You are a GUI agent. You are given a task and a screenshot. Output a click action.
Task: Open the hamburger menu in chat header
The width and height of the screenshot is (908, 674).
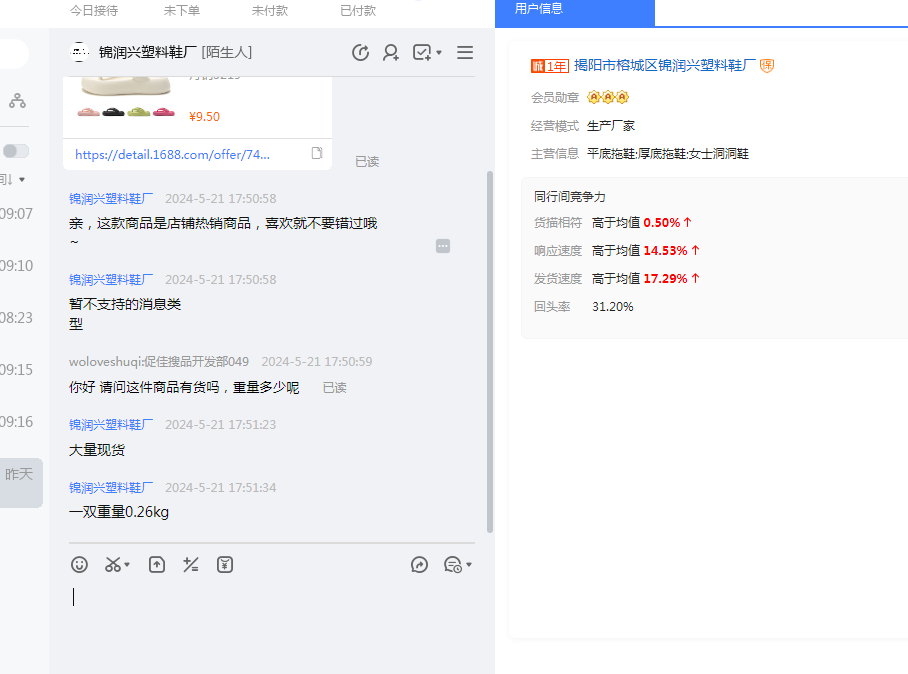[465, 53]
